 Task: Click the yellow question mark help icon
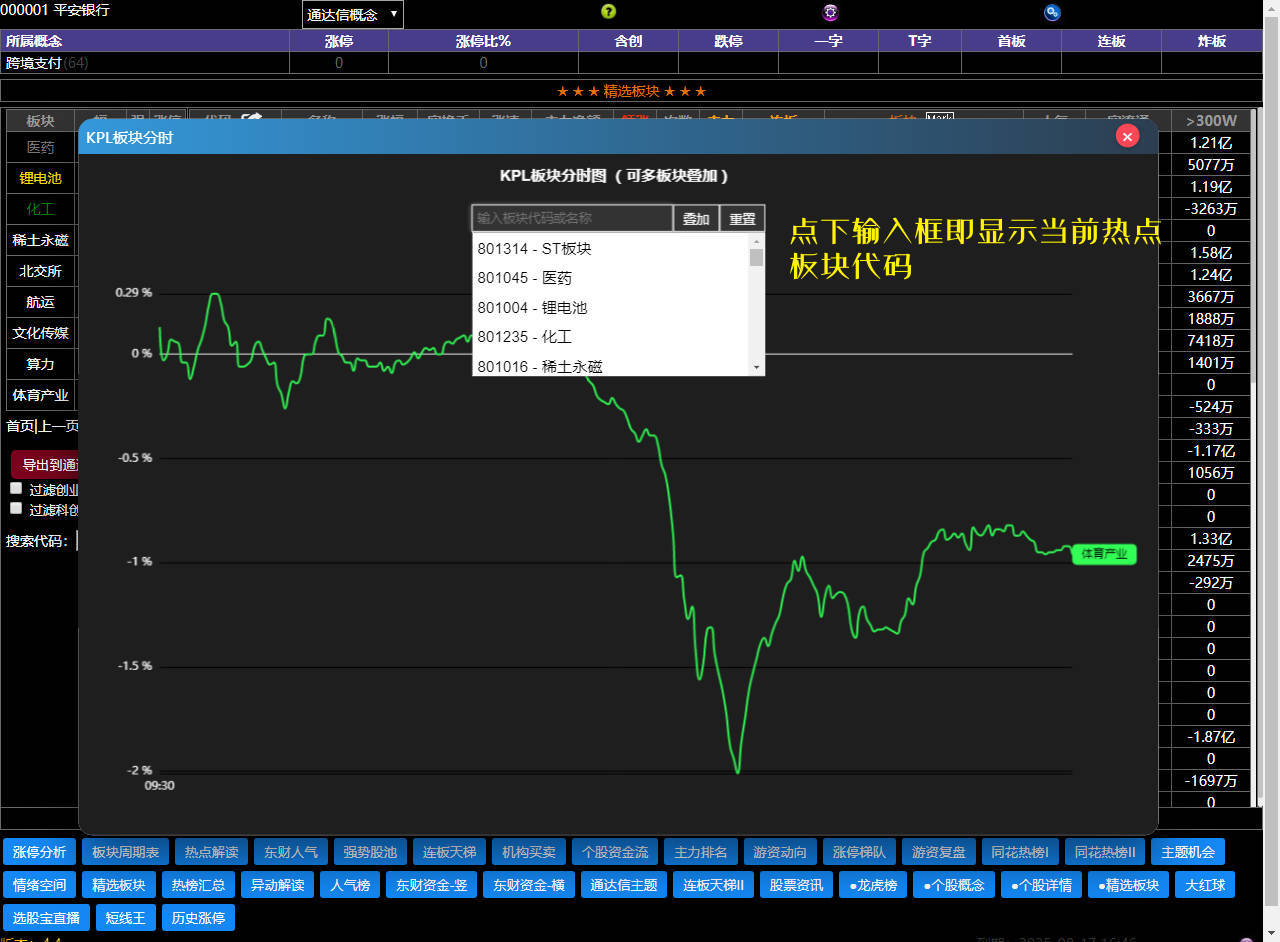[x=608, y=12]
